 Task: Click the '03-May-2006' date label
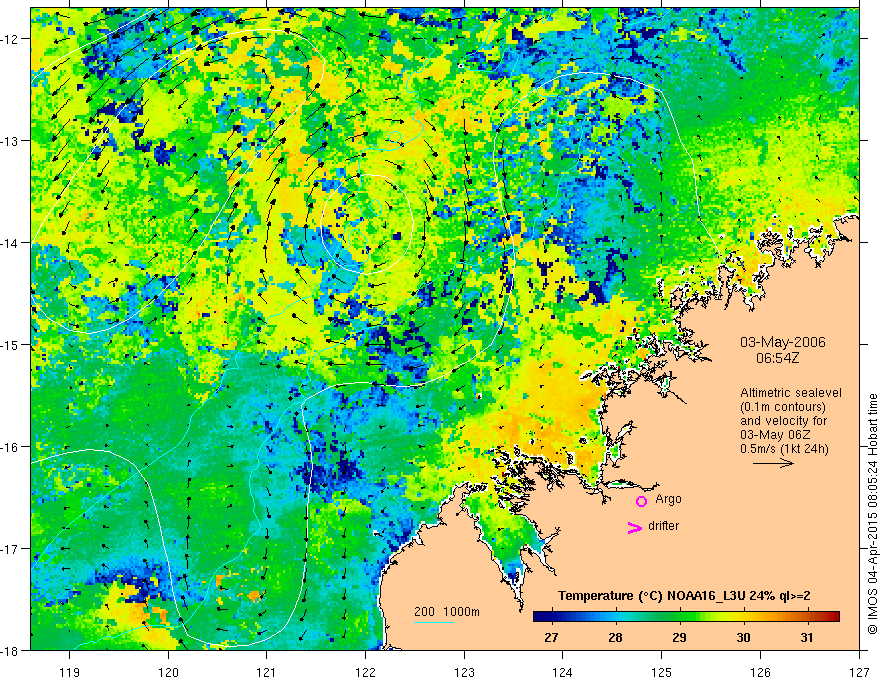pyautogui.click(x=783, y=342)
